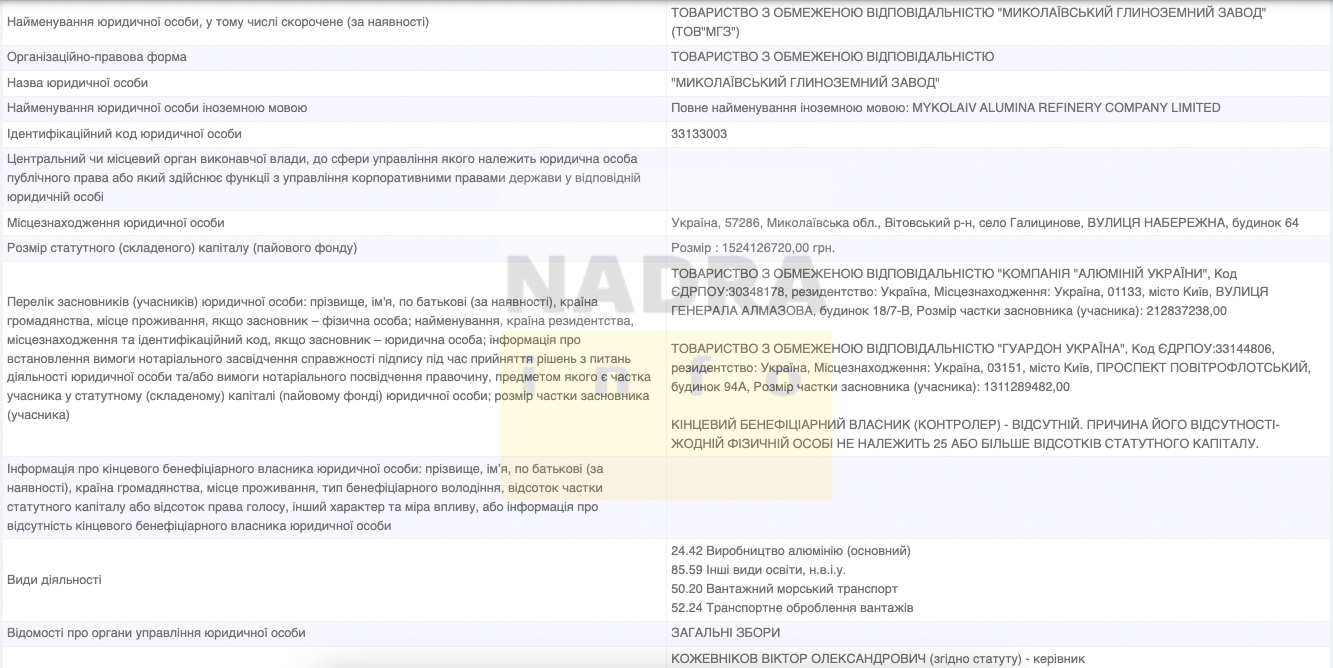Click the Ідентифікаційний код юридичної особи label
This screenshot has height=668, width=1333.
tap(124, 134)
